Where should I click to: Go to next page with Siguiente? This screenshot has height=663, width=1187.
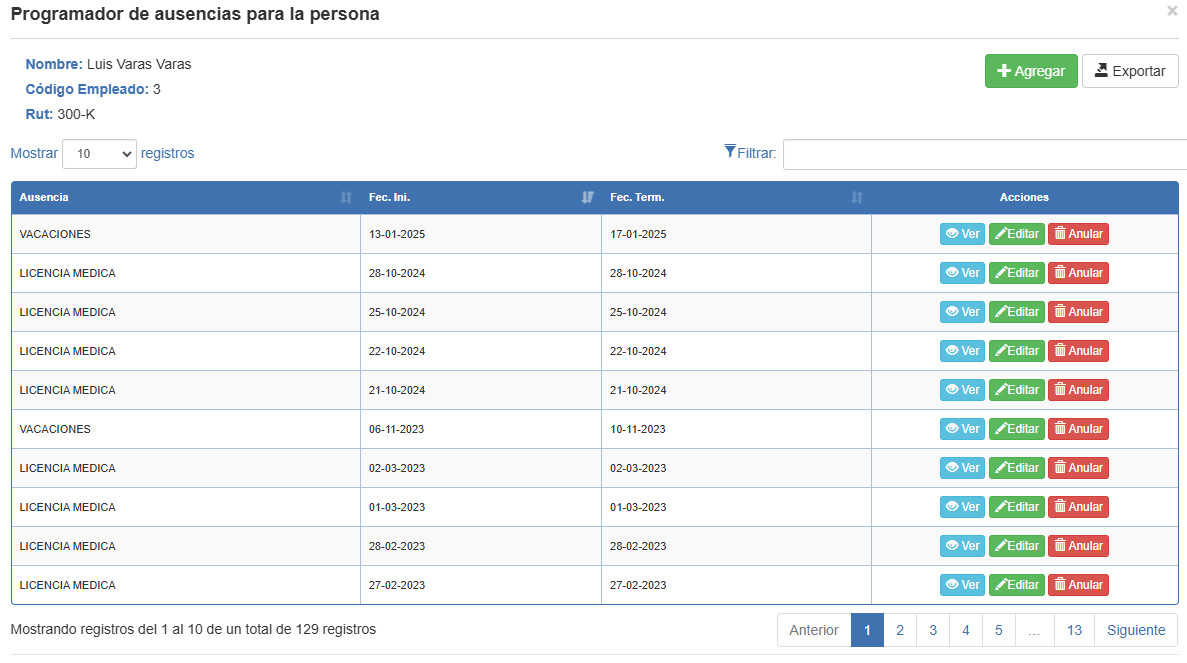[x=1136, y=630]
